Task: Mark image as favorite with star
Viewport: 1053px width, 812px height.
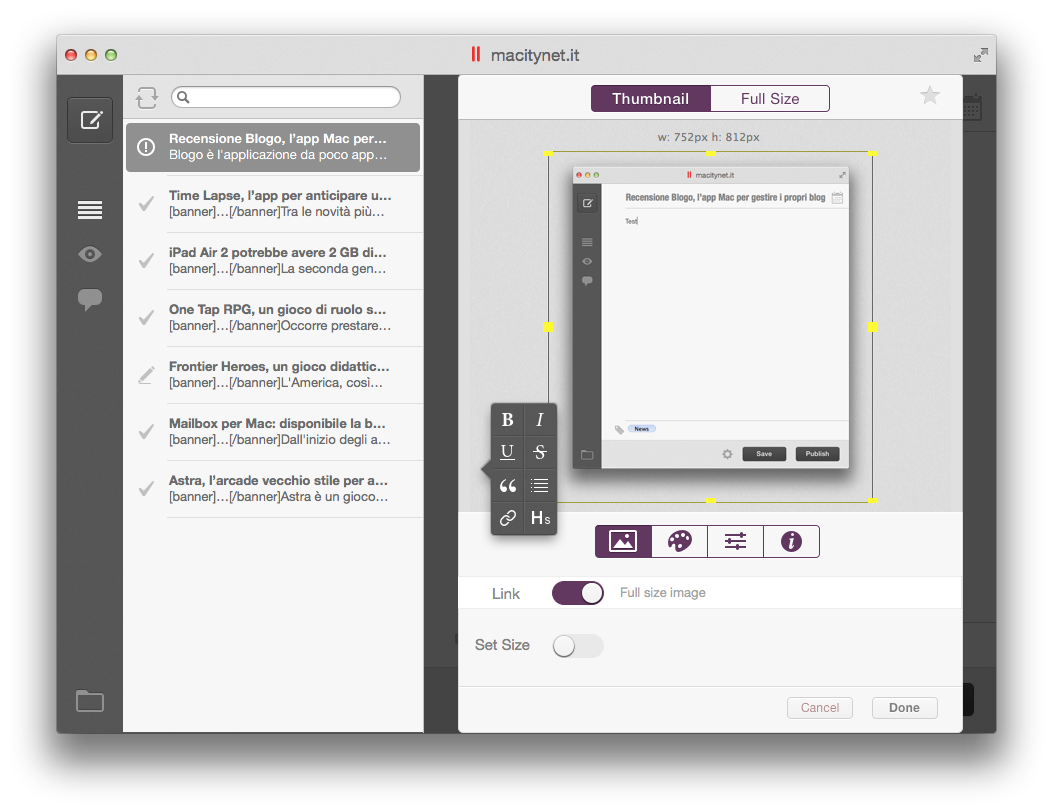Action: (x=929, y=95)
